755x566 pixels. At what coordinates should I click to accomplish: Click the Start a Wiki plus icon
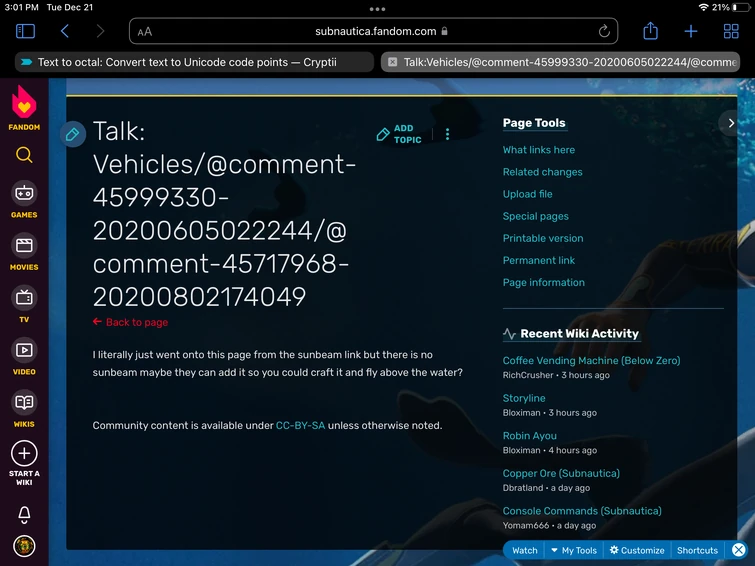tap(24, 453)
